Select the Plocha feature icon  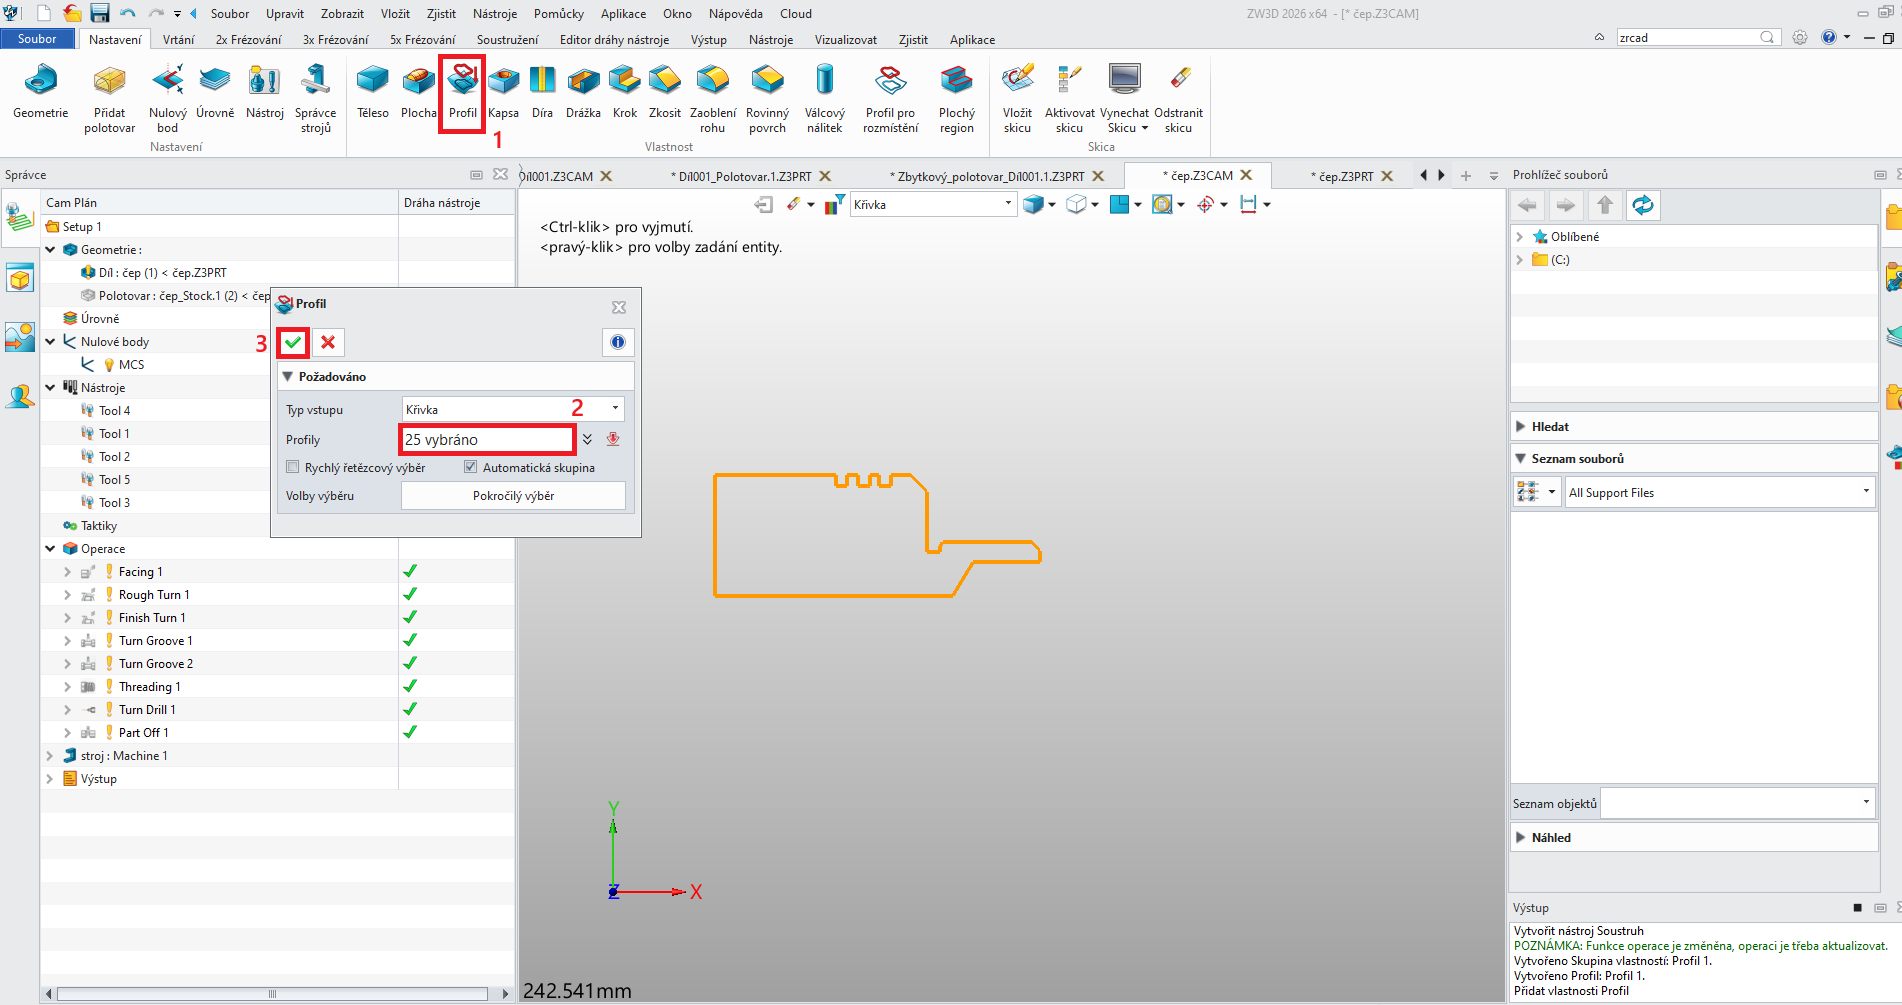click(x=418, y=92)
